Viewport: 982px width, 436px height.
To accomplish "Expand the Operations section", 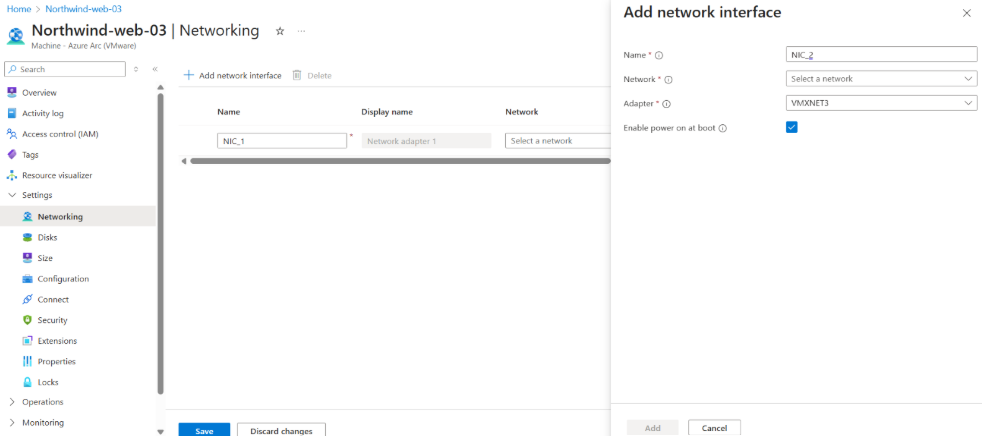I will click(x=11, y=402).
